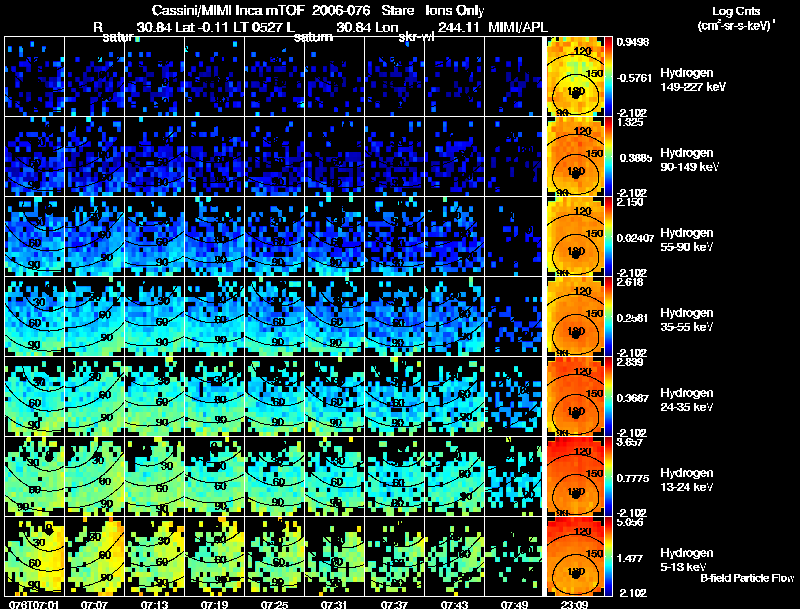Viewport: 800px width, 609px height.
Task: Select the Hydrogen 55-90 keV label
Action: 687,240
